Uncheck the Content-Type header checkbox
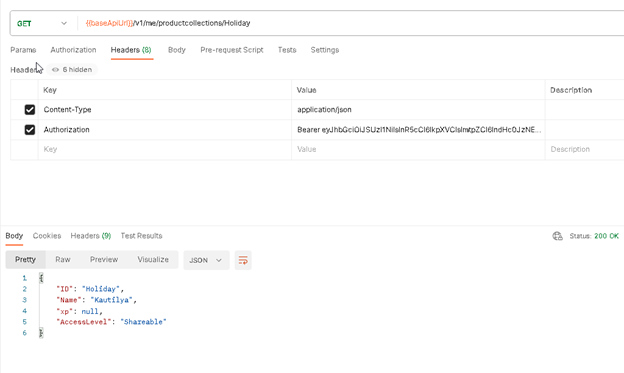624x373 pixels. [30, 109]
